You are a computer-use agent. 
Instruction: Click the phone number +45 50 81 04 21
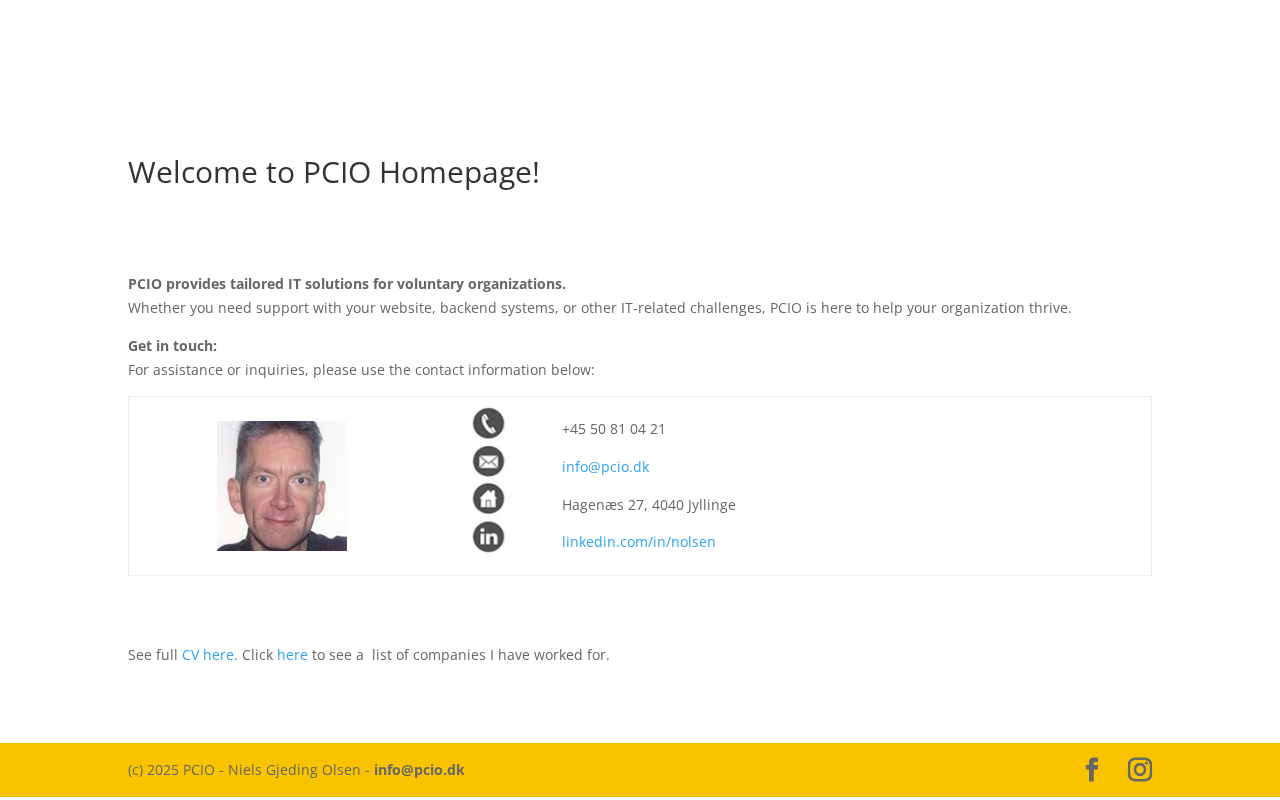pyautogui.click(x=614, y=429)
